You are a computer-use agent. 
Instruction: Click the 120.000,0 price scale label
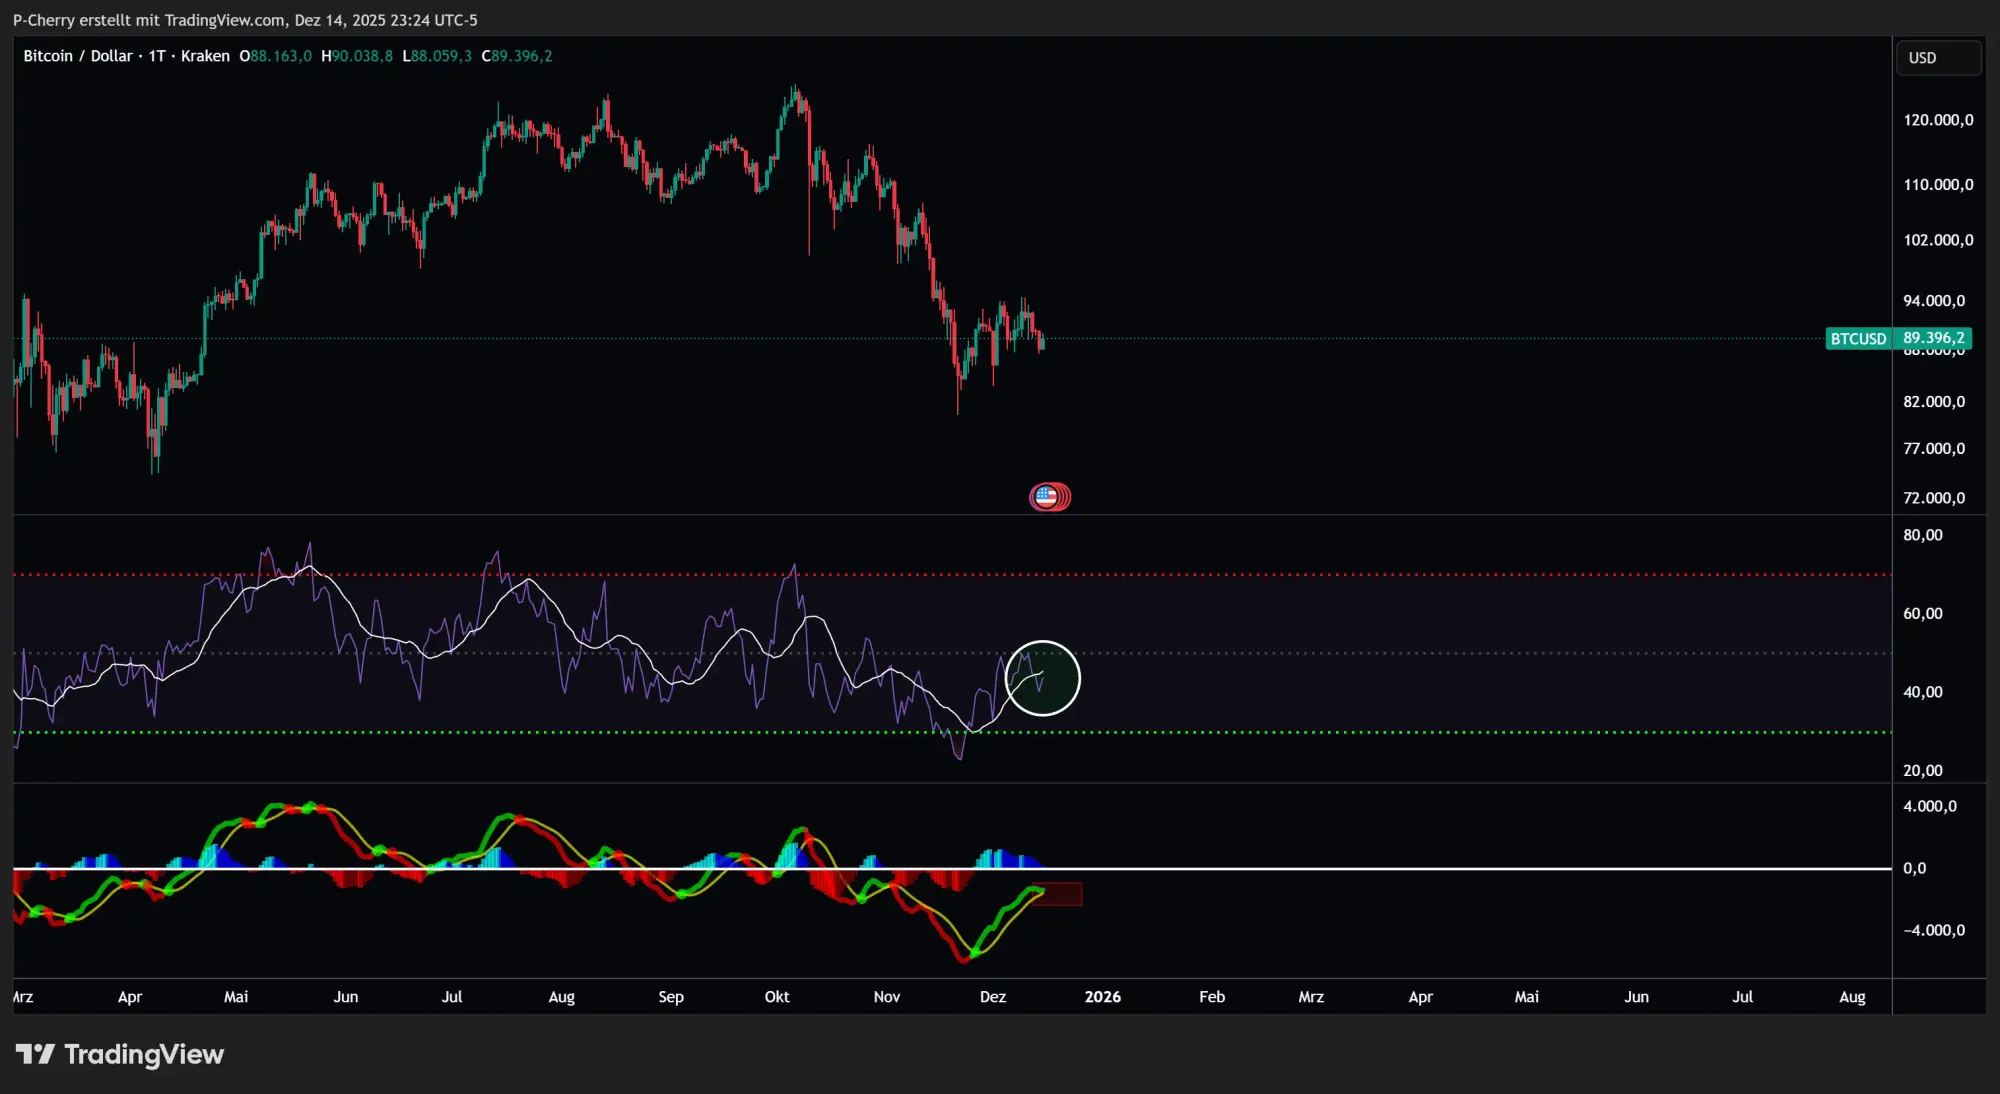pyautogui.click(x=1939, y=119)
